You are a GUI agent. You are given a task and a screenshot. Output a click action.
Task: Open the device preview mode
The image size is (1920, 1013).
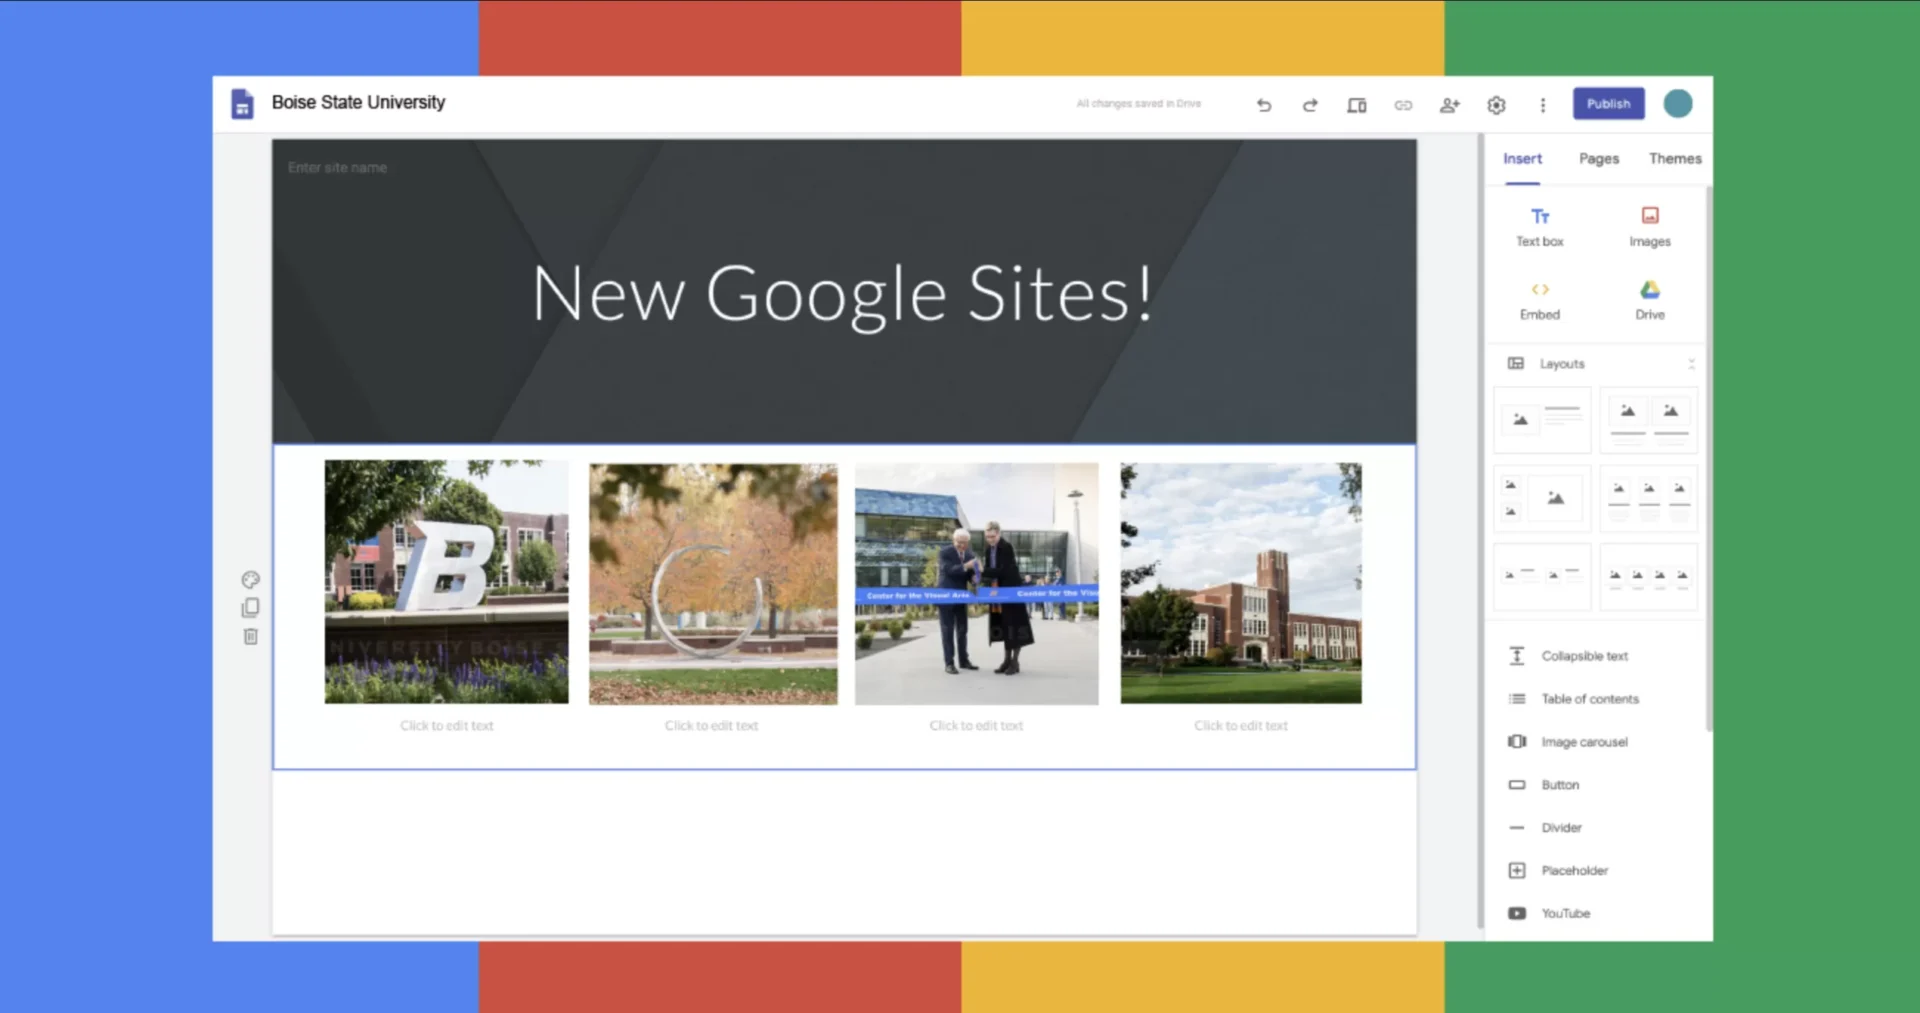(x=1356, y=105)
